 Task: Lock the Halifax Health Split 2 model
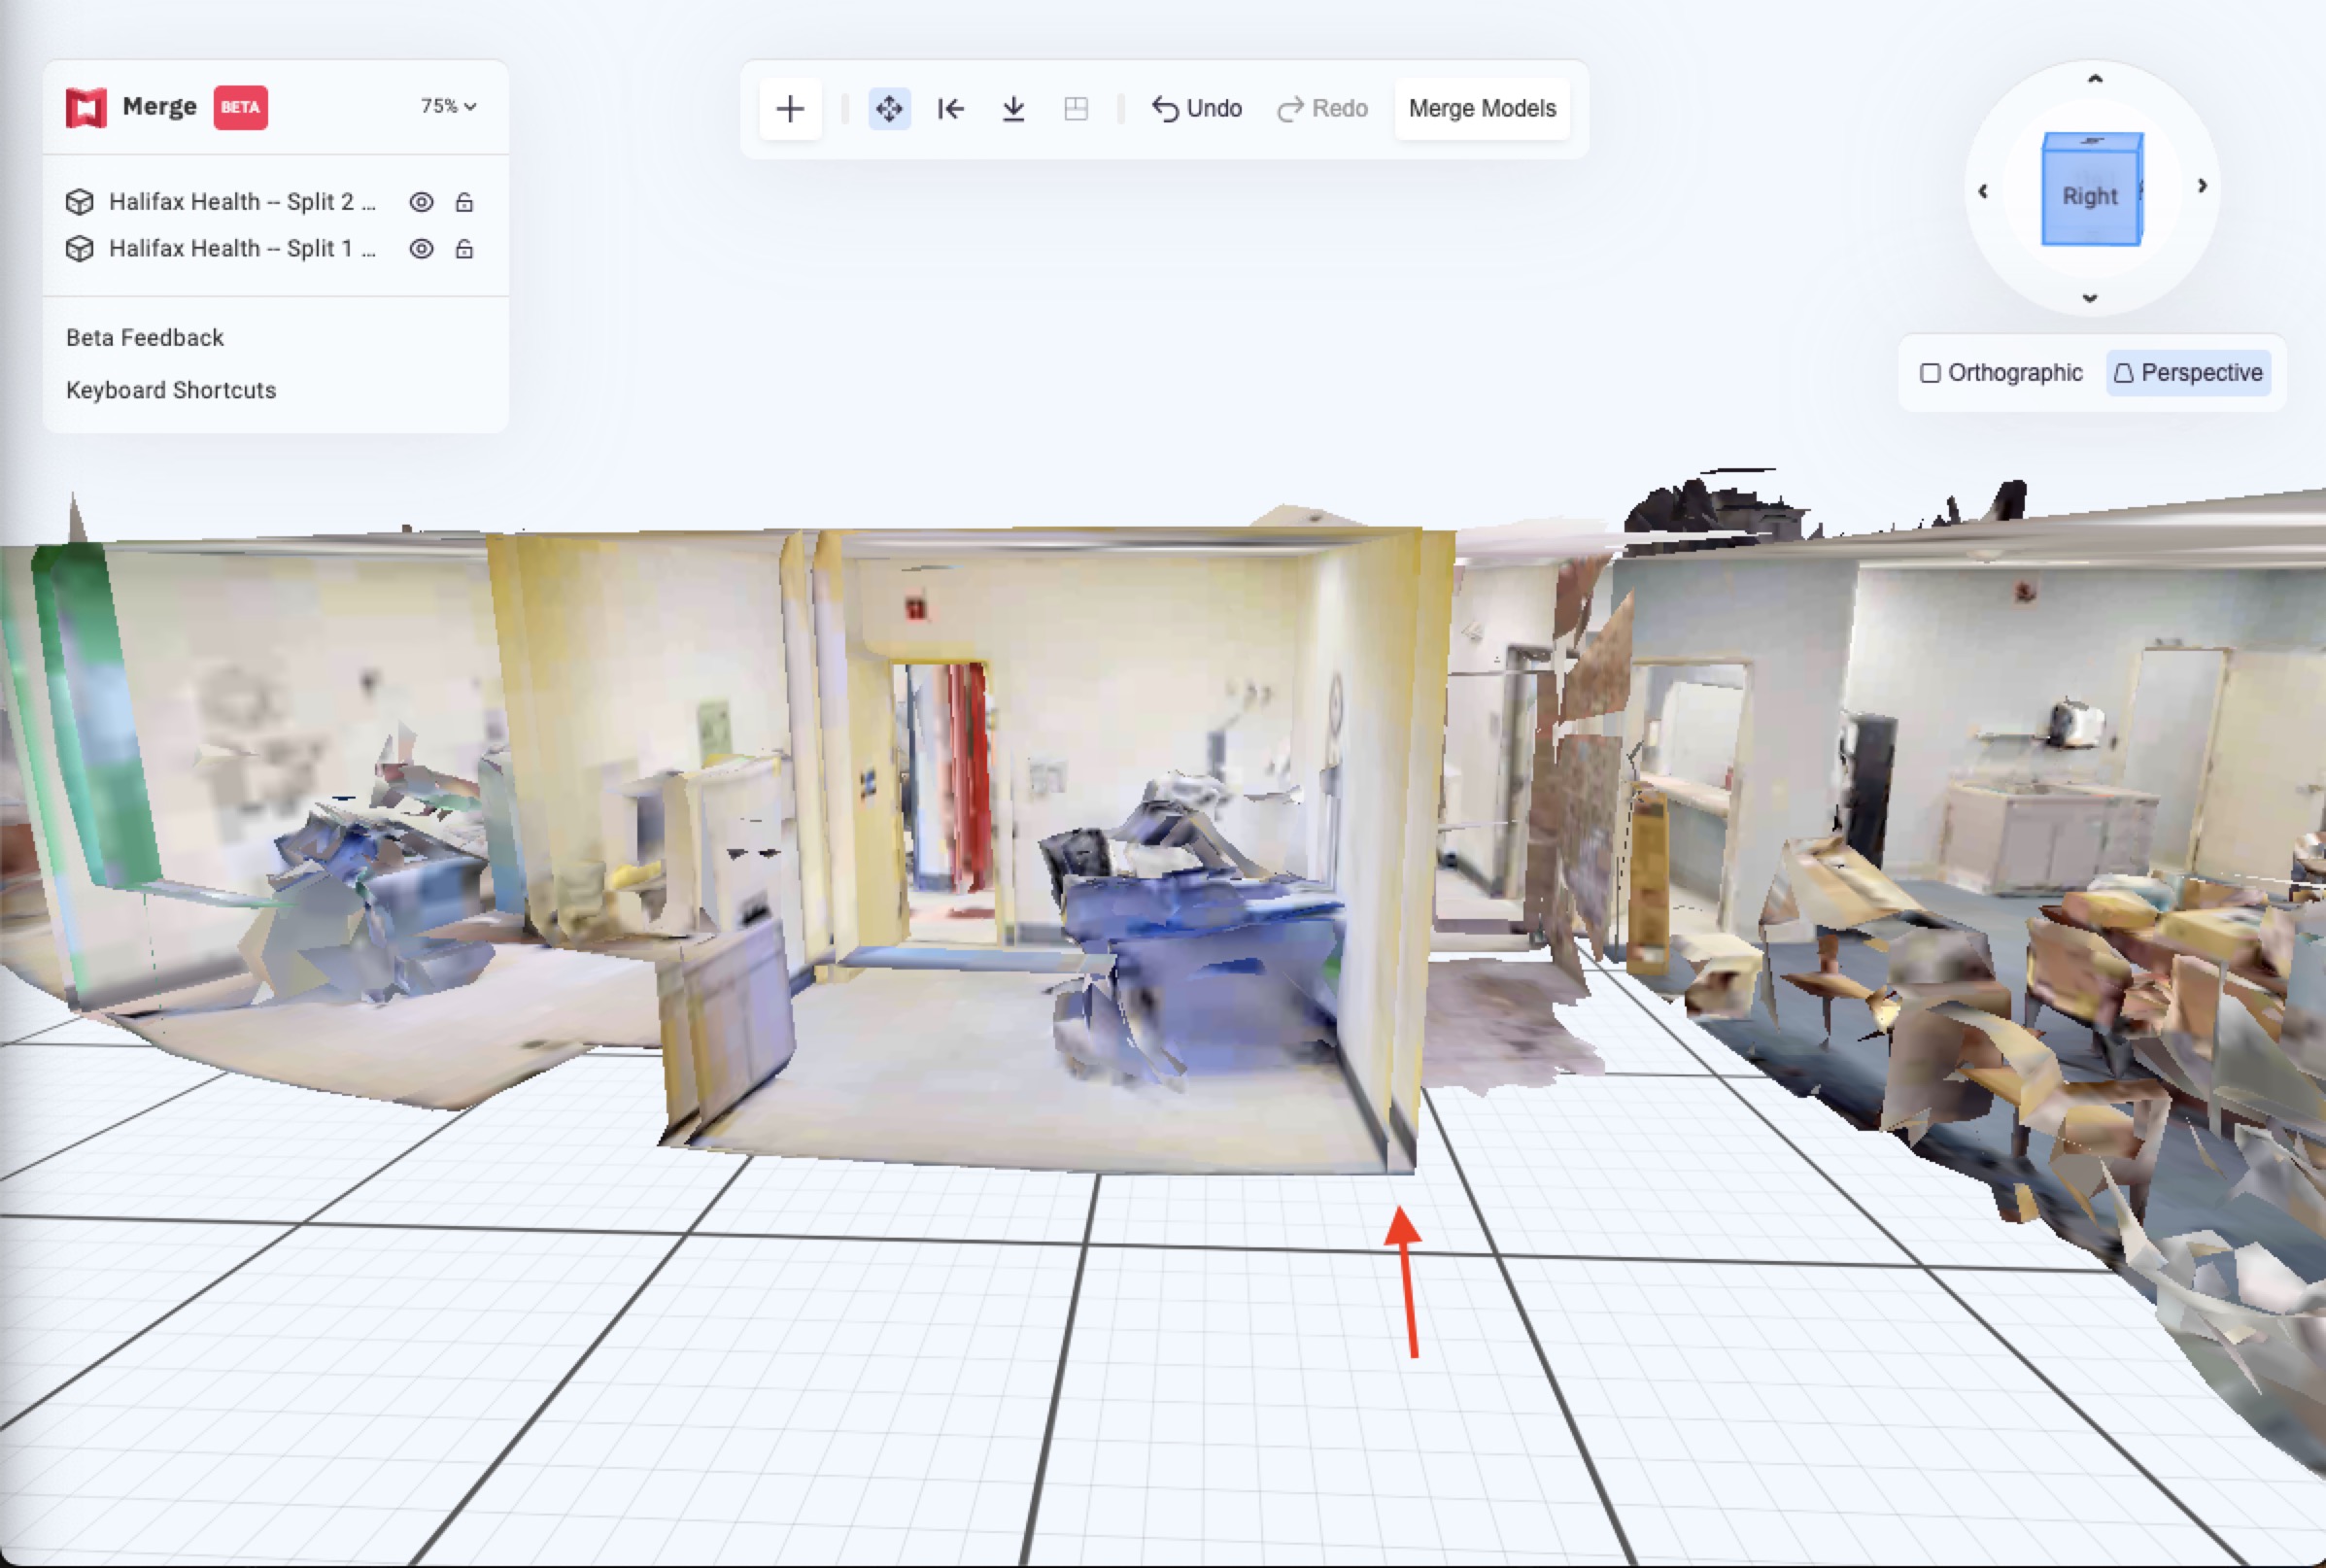[464, 202]
